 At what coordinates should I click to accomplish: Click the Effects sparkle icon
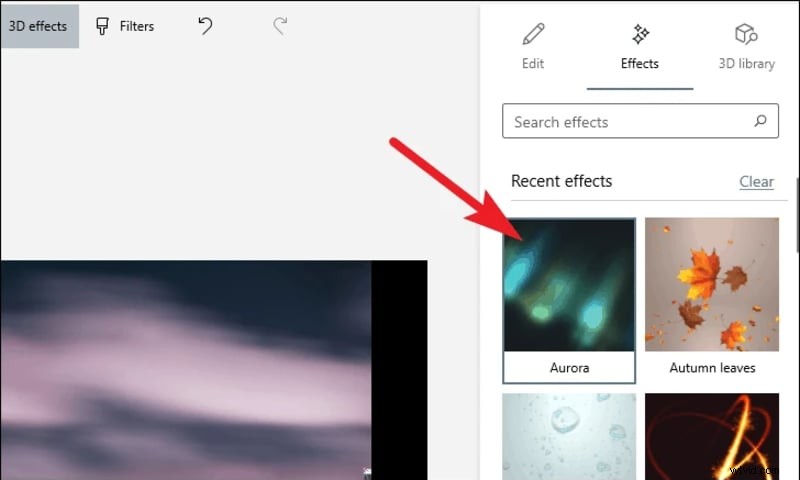coord(640,34)
